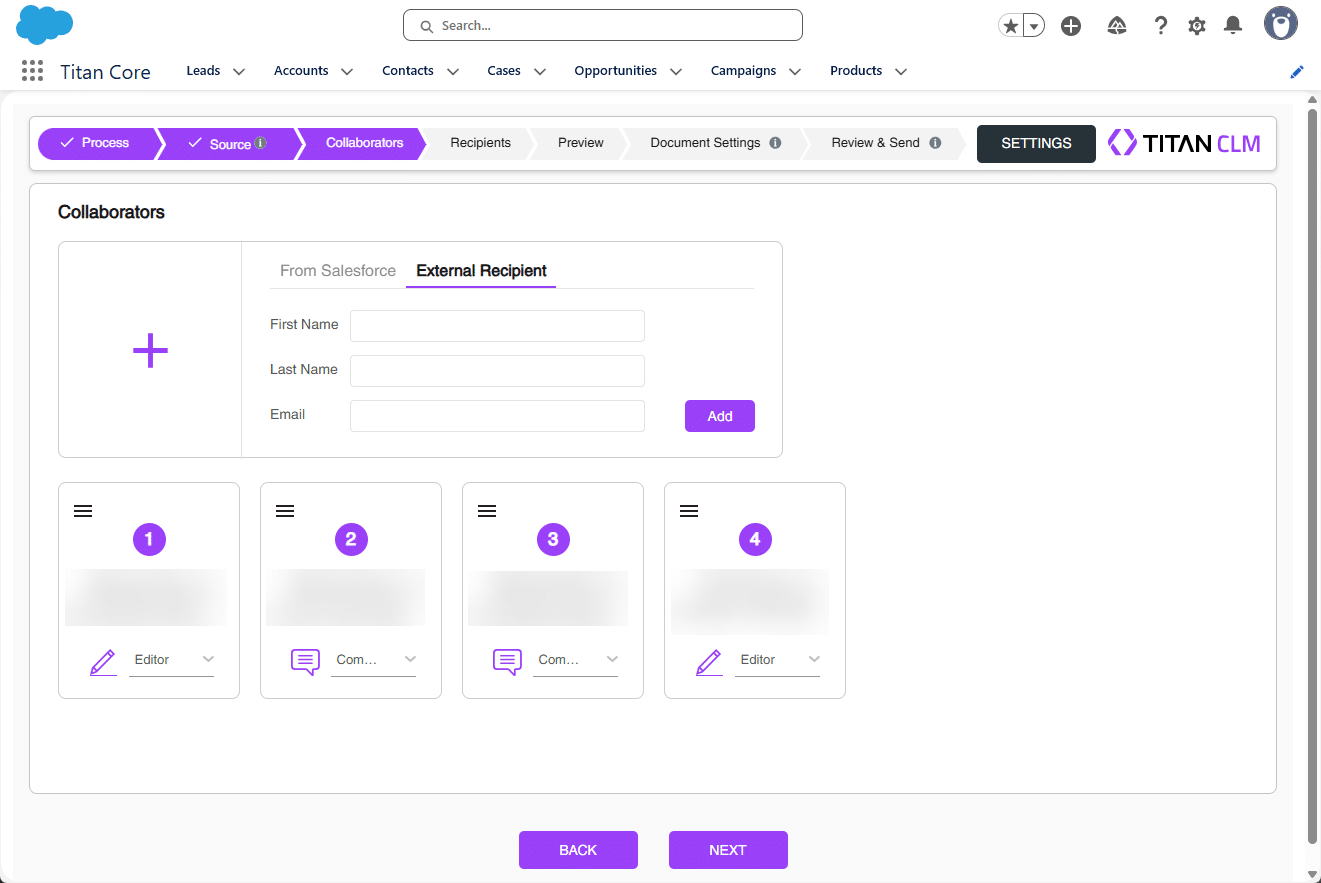The height and width of the screenshot is (883, 1321).
Task: Open the hamburger menu on collaborator 4 card
Action: click(689, 510)
